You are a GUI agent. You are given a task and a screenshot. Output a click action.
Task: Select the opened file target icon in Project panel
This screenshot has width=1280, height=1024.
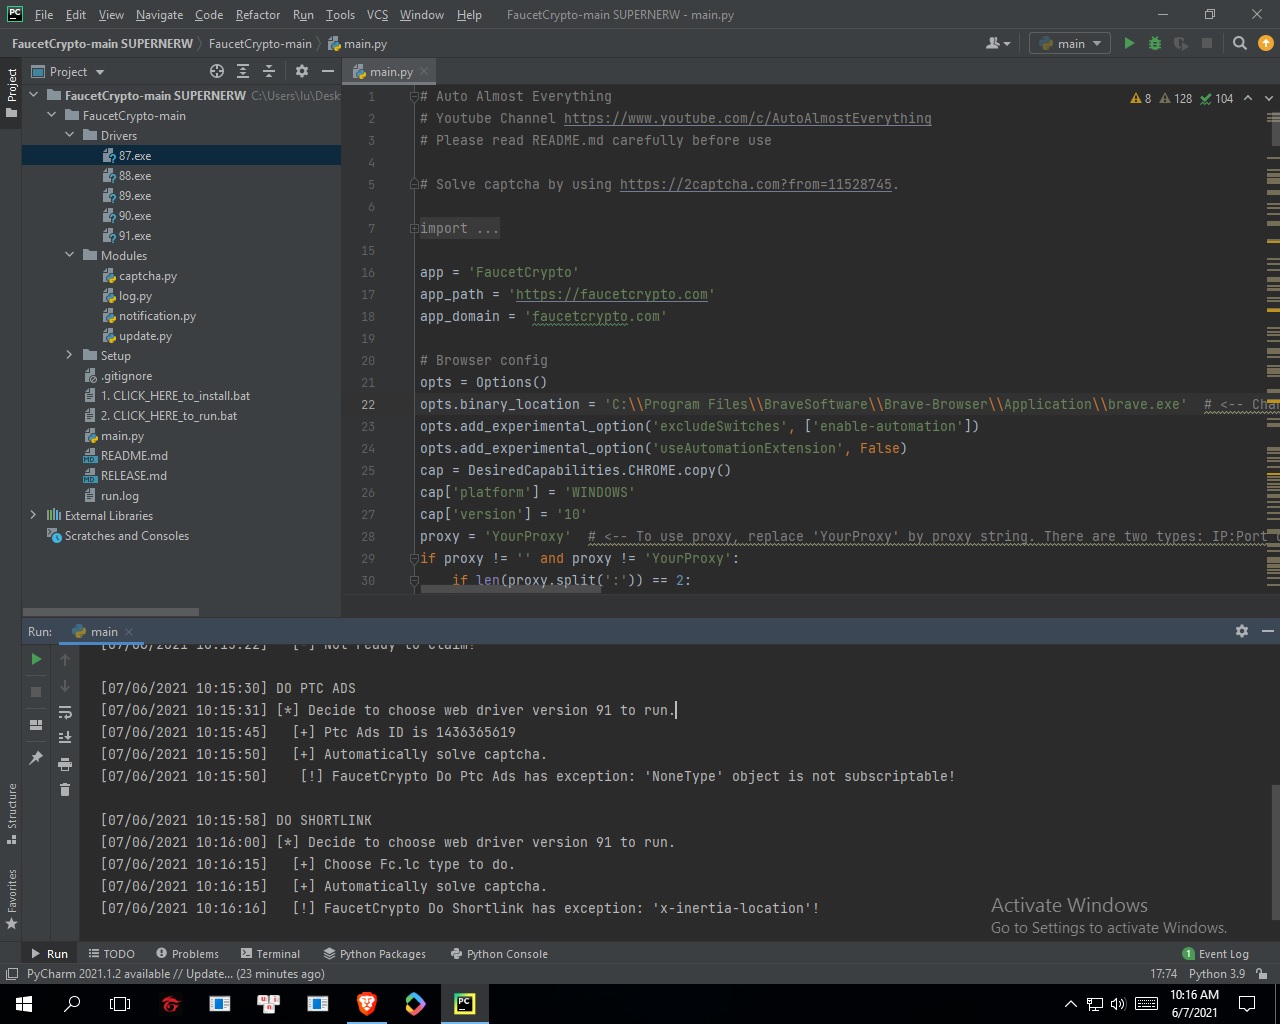coord(217,71)
